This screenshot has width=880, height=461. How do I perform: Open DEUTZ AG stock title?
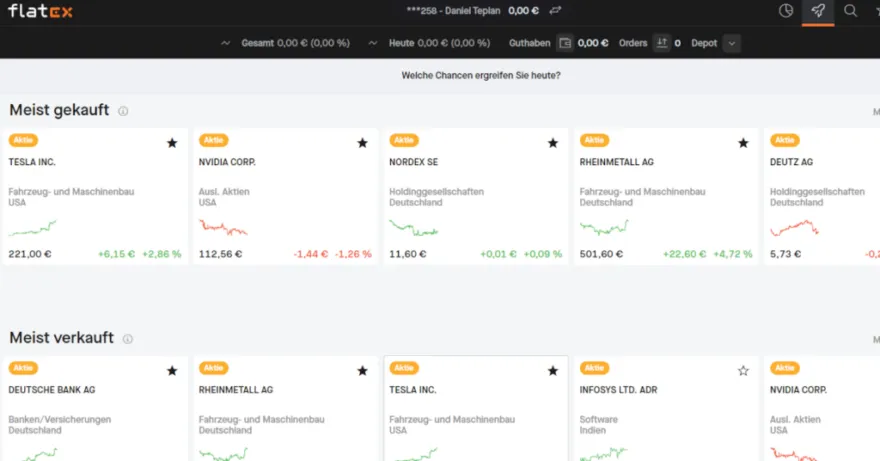(x=791, y=162)
